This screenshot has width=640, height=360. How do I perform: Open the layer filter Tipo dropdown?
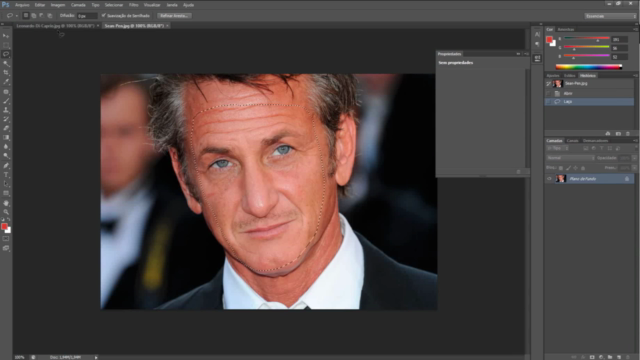pyautogui.click(x=558, y=148)
